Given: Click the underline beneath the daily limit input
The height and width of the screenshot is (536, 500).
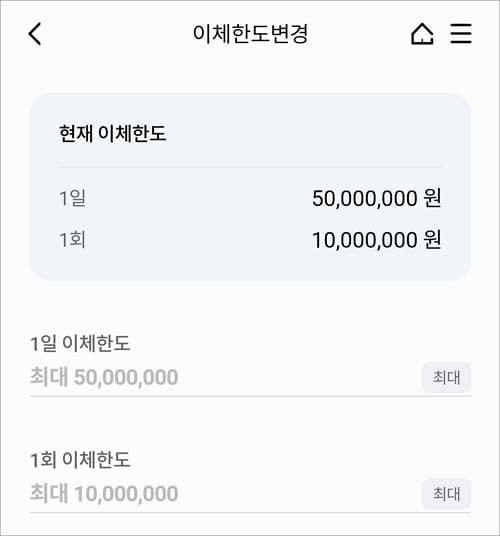Looking at the screenshot, I should [251, 396].
